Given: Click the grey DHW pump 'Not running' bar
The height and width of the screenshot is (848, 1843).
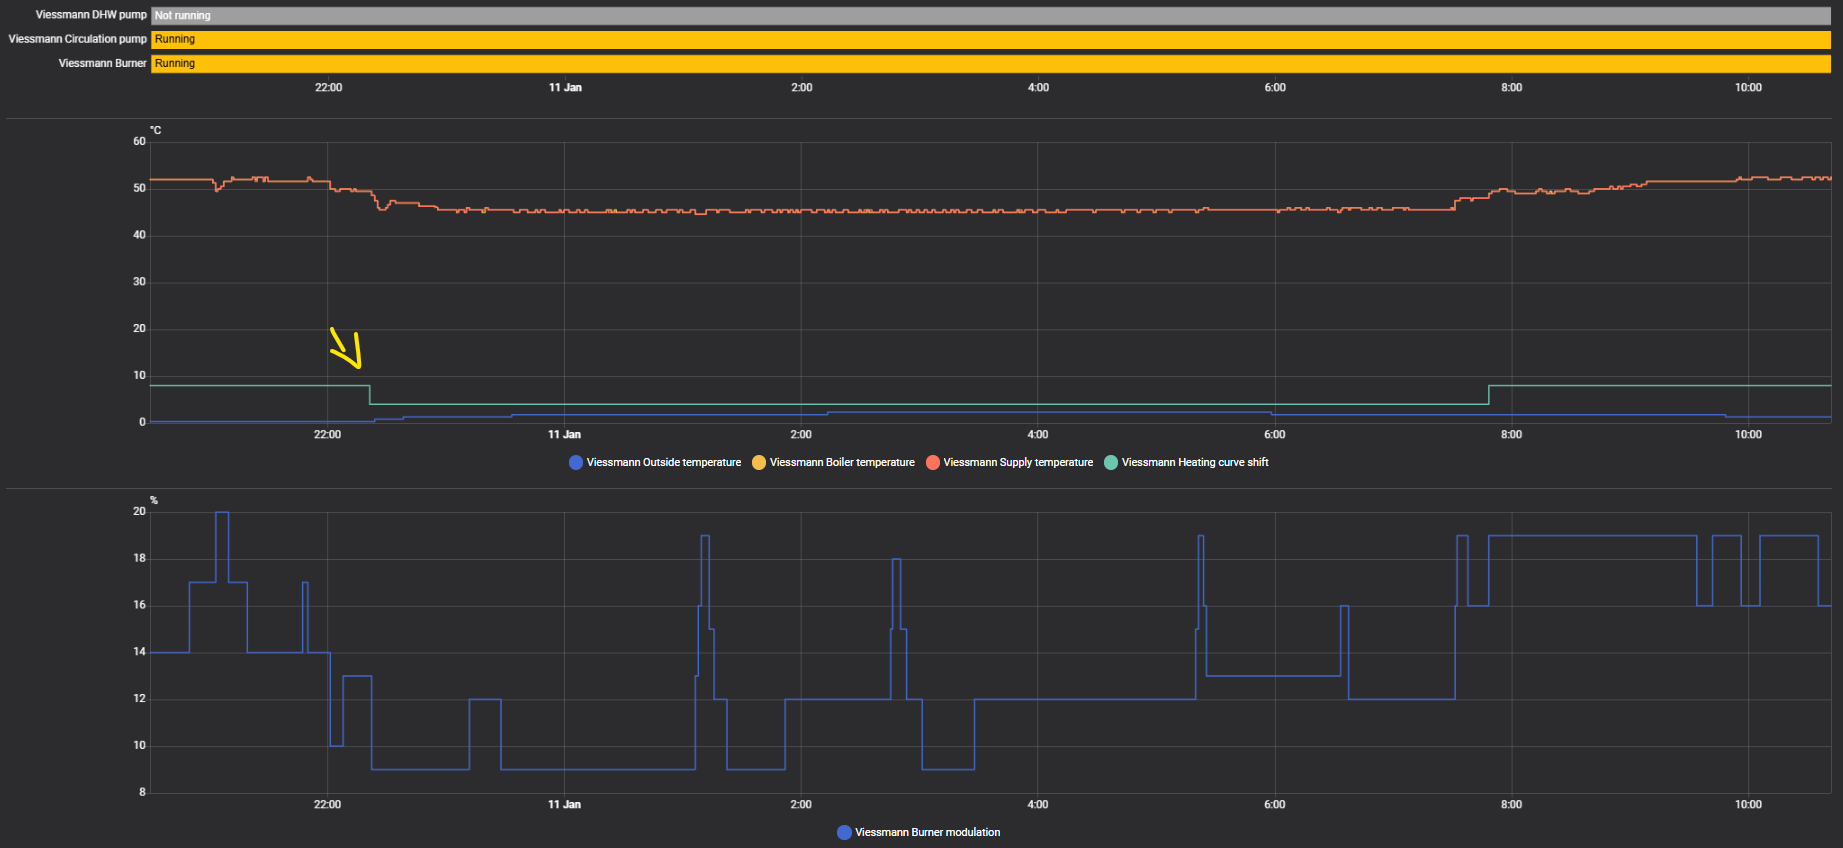Looking at the screenshot, I should click(x=991, y=15).
